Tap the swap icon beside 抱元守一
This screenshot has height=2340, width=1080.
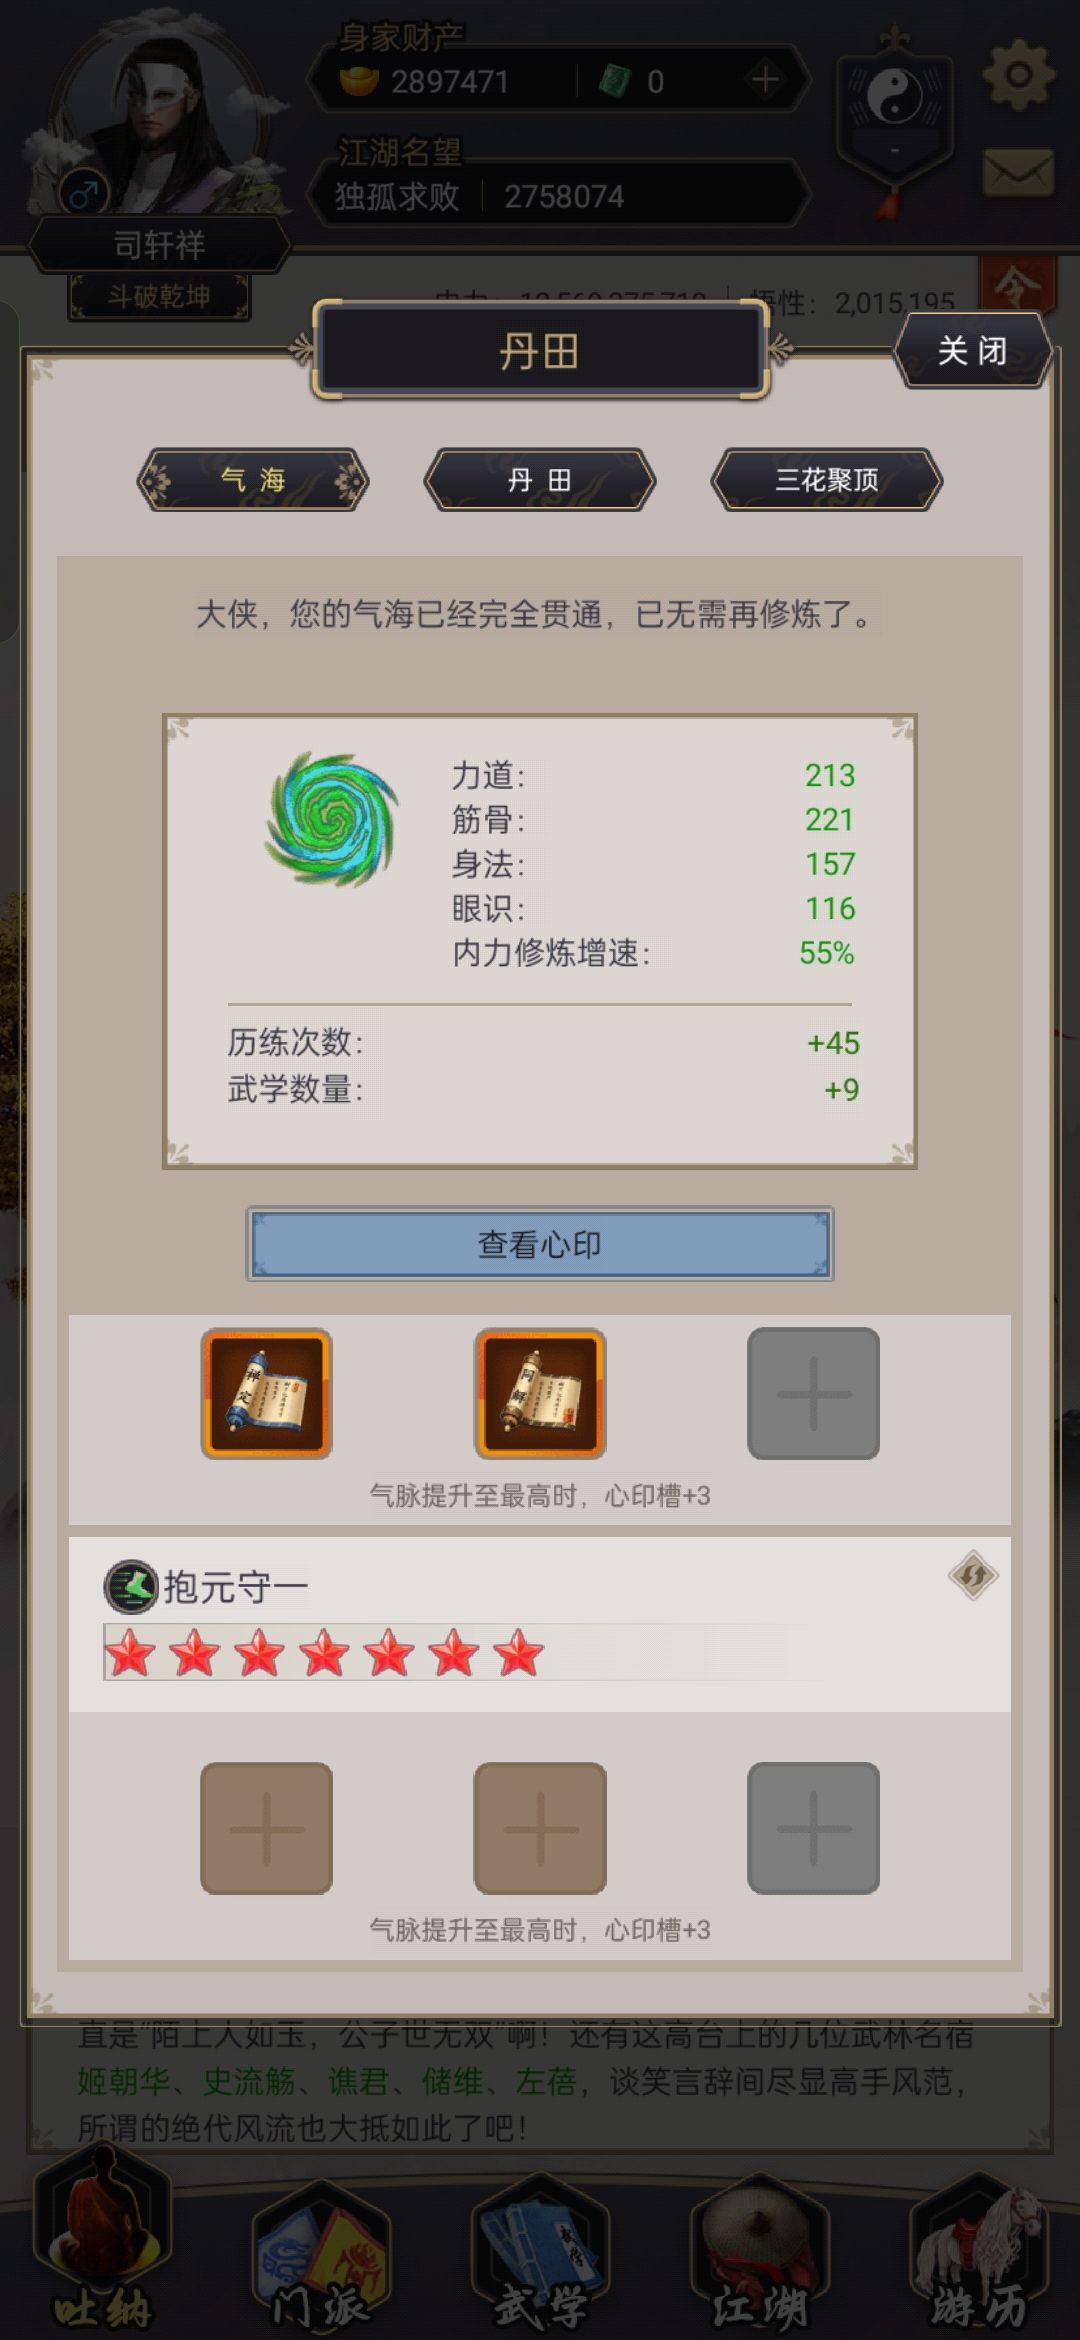[973, 1576]
